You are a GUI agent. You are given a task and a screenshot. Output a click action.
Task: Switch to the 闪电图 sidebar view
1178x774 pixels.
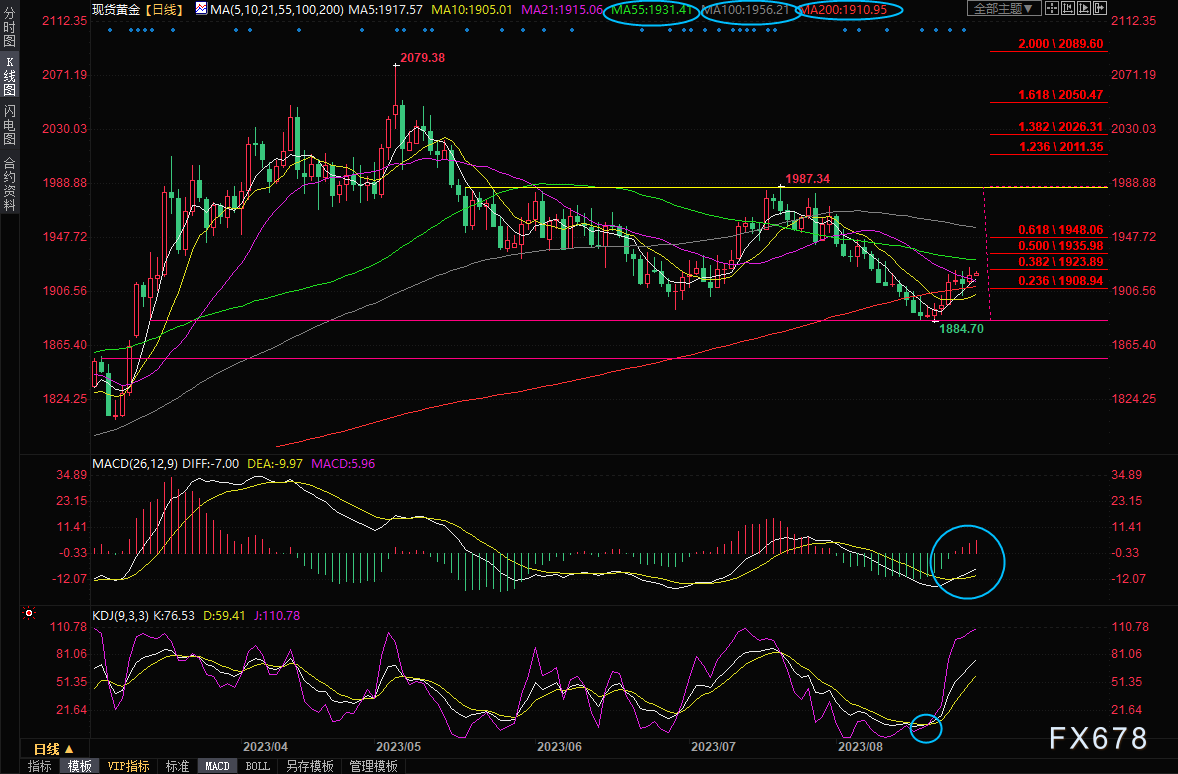pos(9,124)
